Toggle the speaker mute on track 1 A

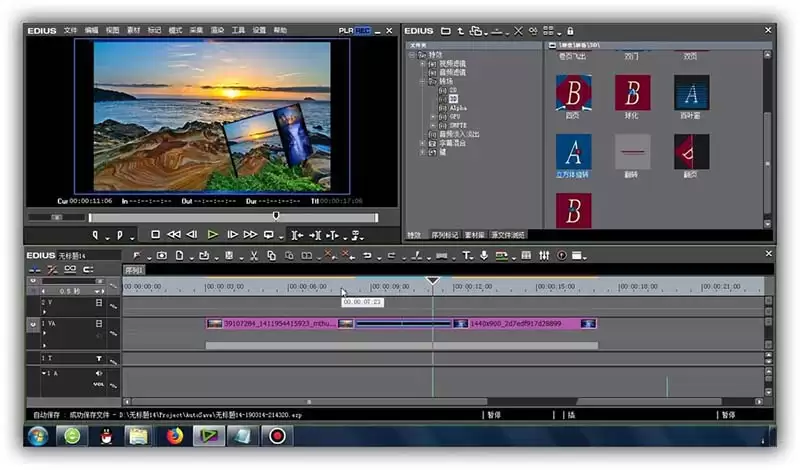[98, 374]
